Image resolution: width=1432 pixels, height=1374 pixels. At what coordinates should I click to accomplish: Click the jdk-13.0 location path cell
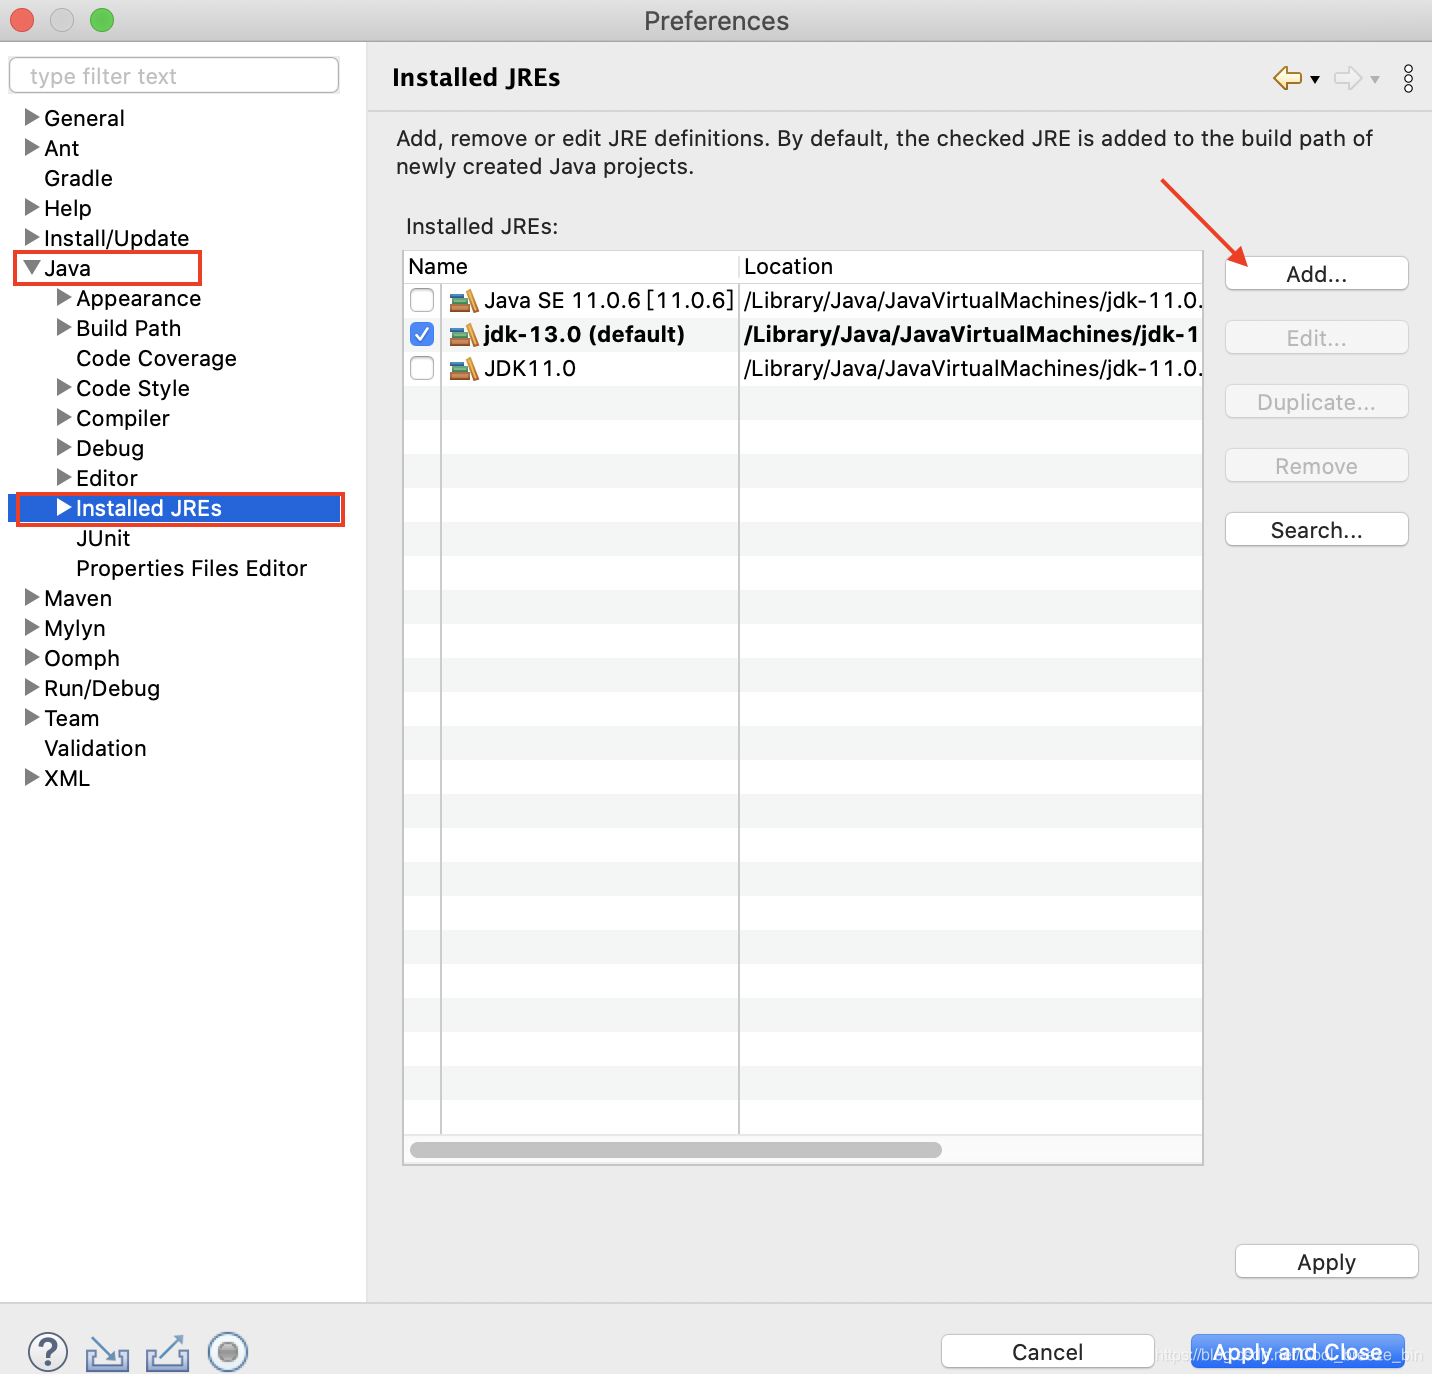point(971,334)
